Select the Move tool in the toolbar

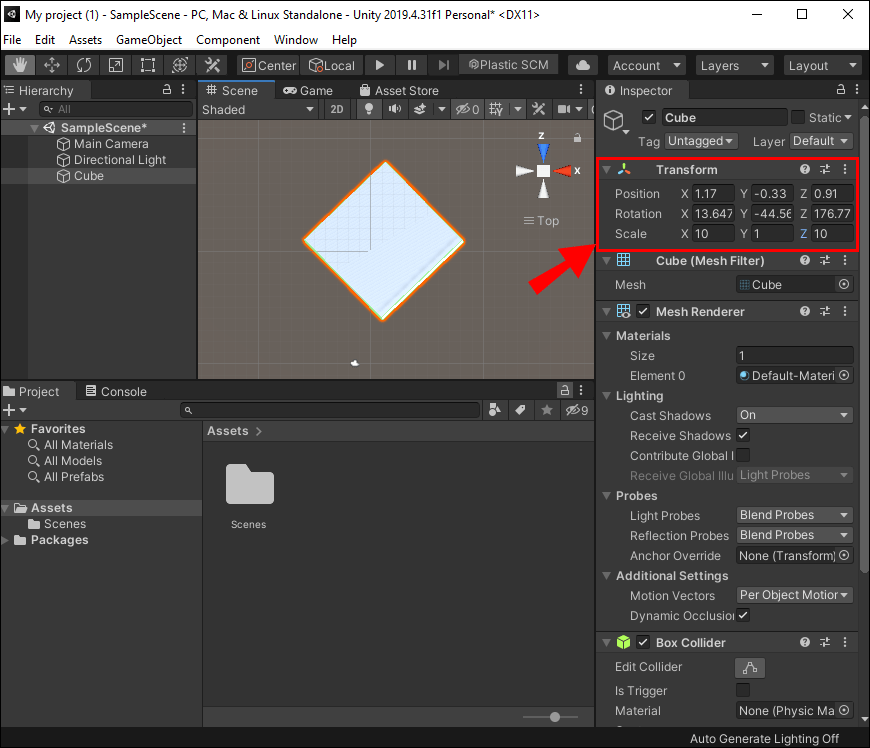(53, 64)
